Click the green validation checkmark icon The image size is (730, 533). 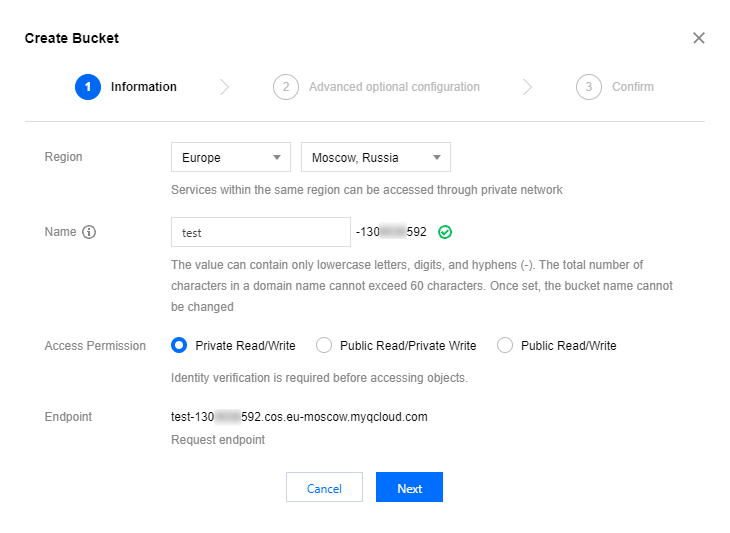[x=445, y=232]
